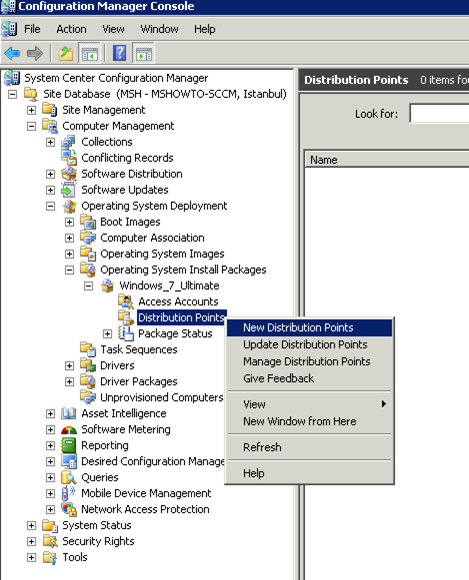Open the blue question mark Help icon
The image size is (469, 580).
119,53
